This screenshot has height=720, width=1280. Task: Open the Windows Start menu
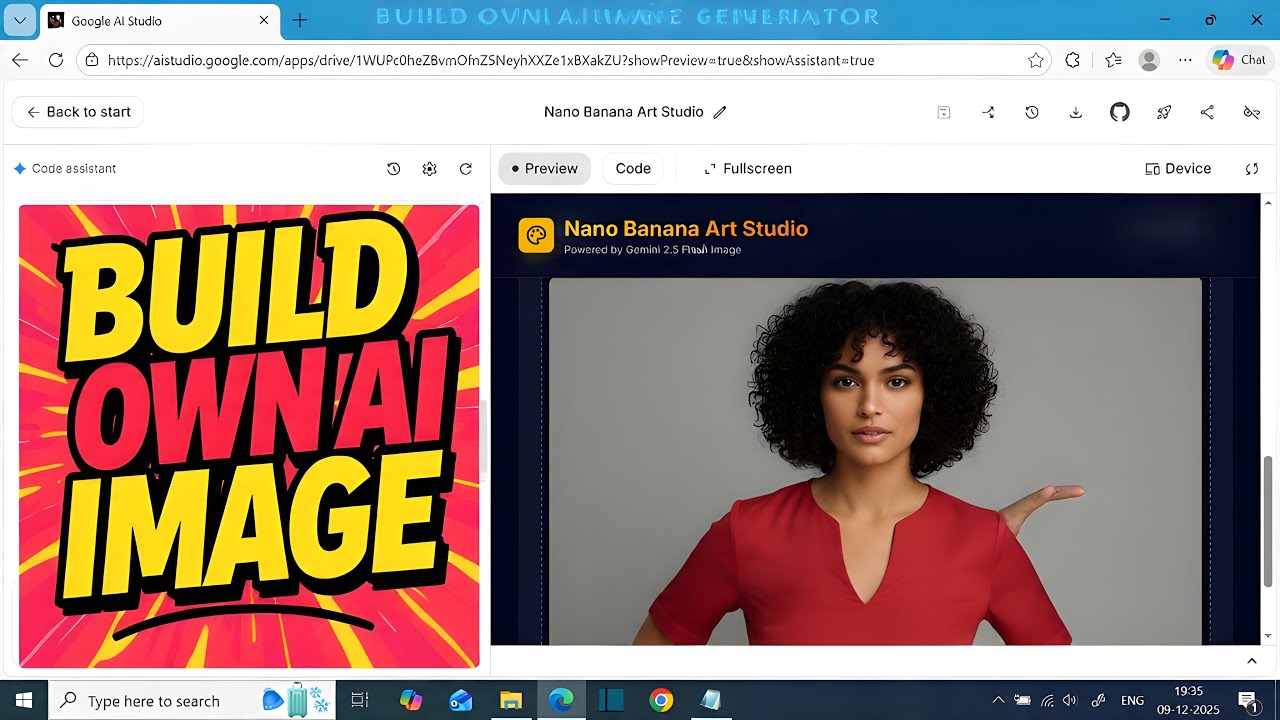(x=24, y=701)
